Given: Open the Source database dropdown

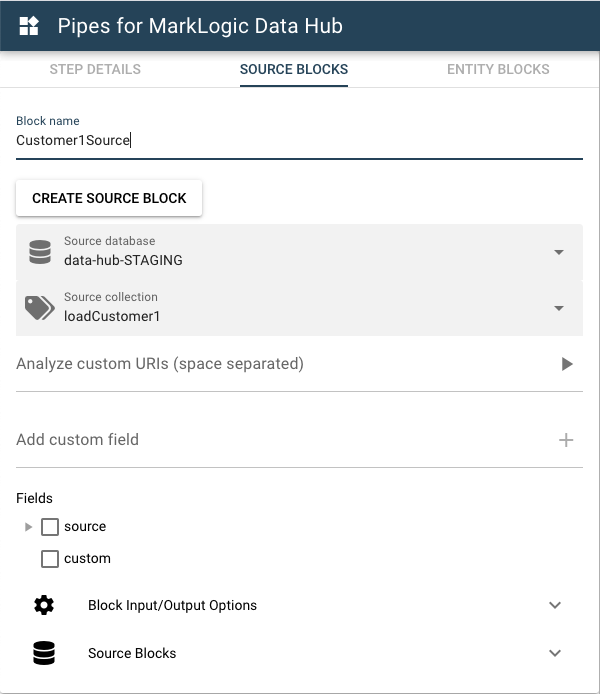Looking at the screenshot, I should pyautogui.click(x=559, y=252).
